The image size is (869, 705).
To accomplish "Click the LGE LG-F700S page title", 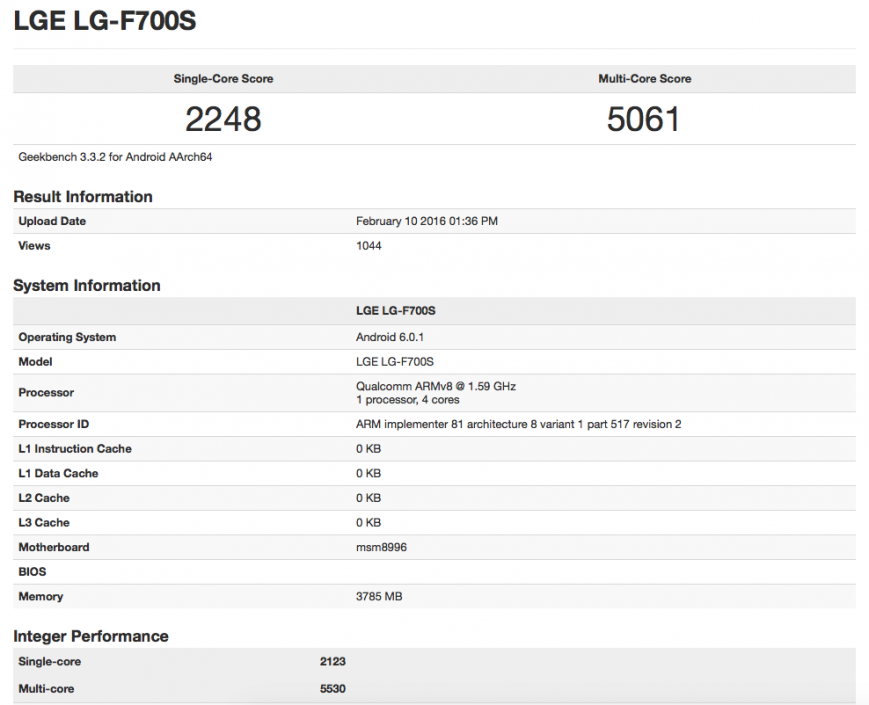I will tap(105, 21).
